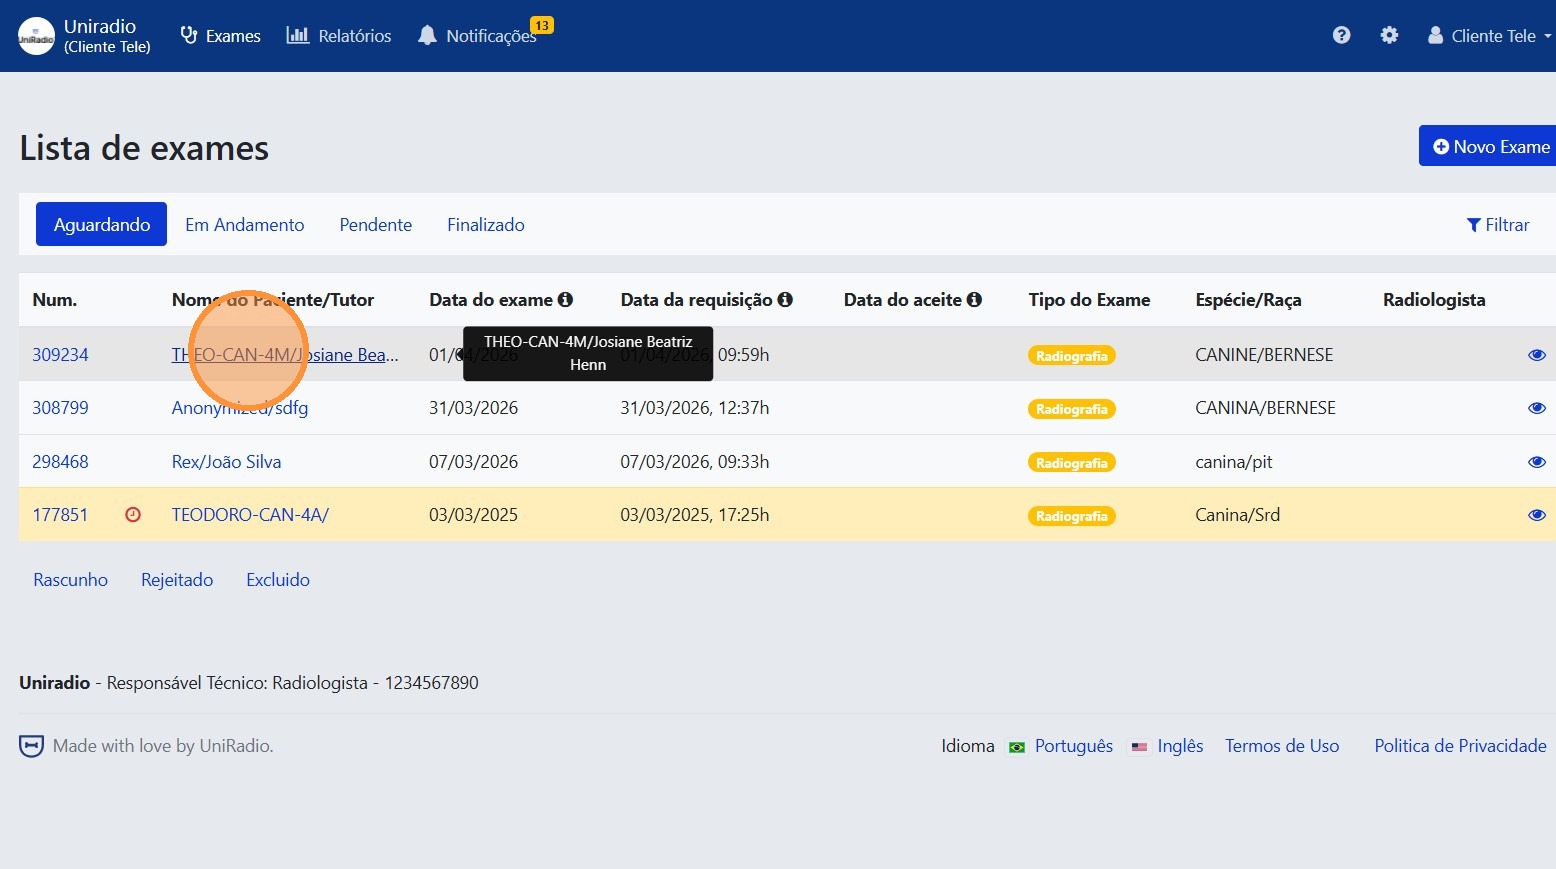The image size is (1556, 869).
Task: Click the help question mark icon
Action: [1341, 35]
